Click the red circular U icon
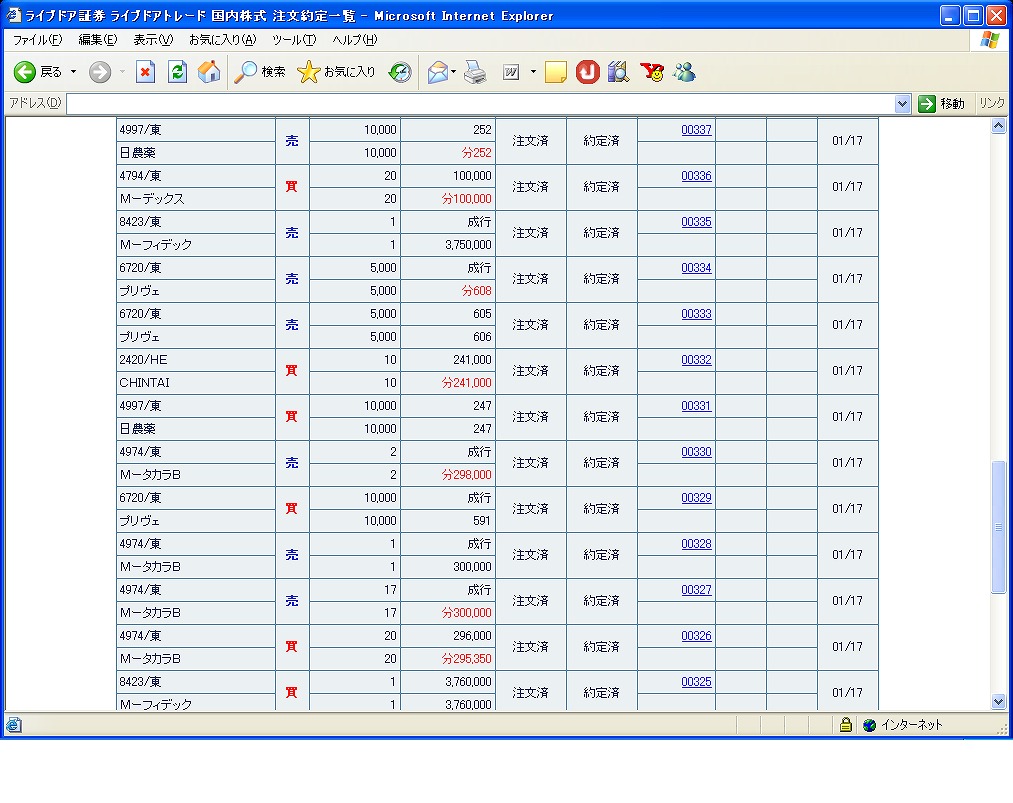Image resolution: width=1013 pixels, height=803 pixels. click(587, 72)
